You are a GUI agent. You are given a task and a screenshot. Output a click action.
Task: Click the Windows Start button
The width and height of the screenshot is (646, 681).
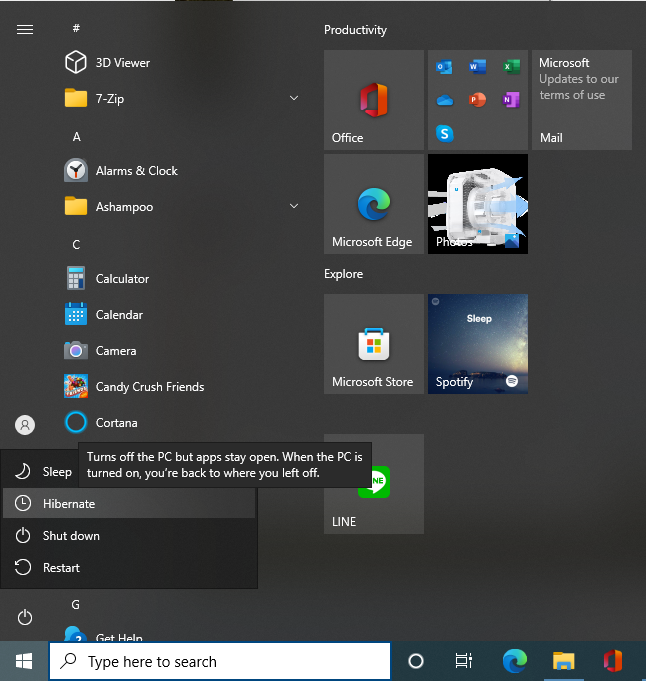[24, 661]
